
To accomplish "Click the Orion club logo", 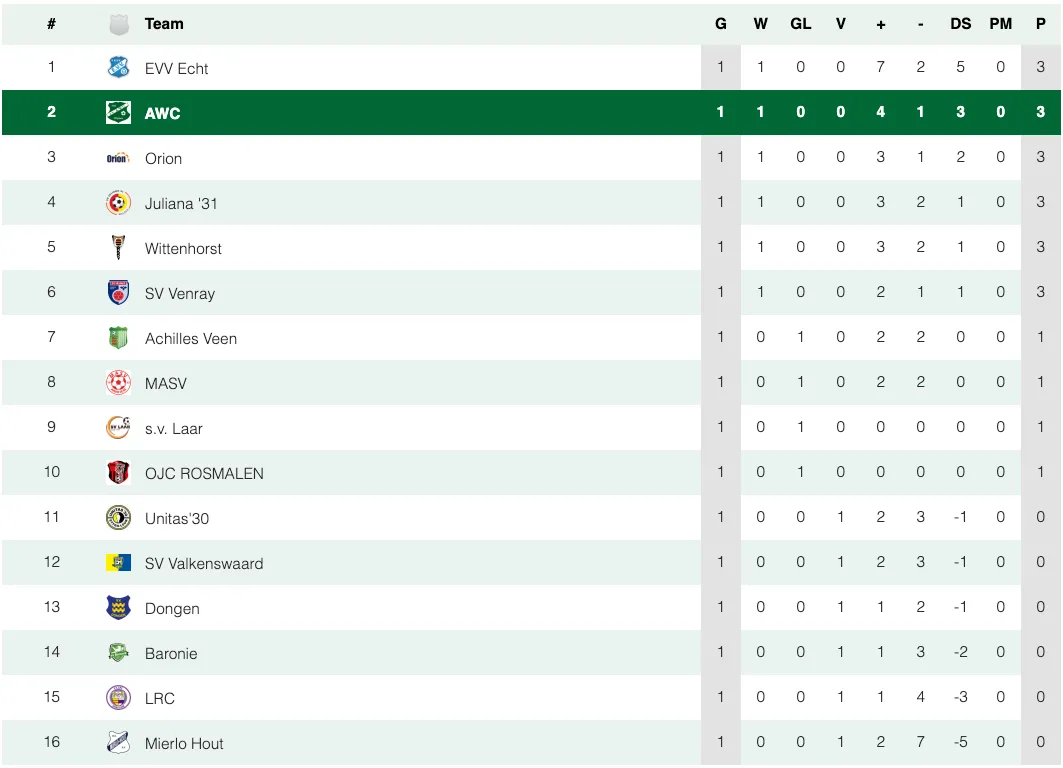I will pos(118,158).
